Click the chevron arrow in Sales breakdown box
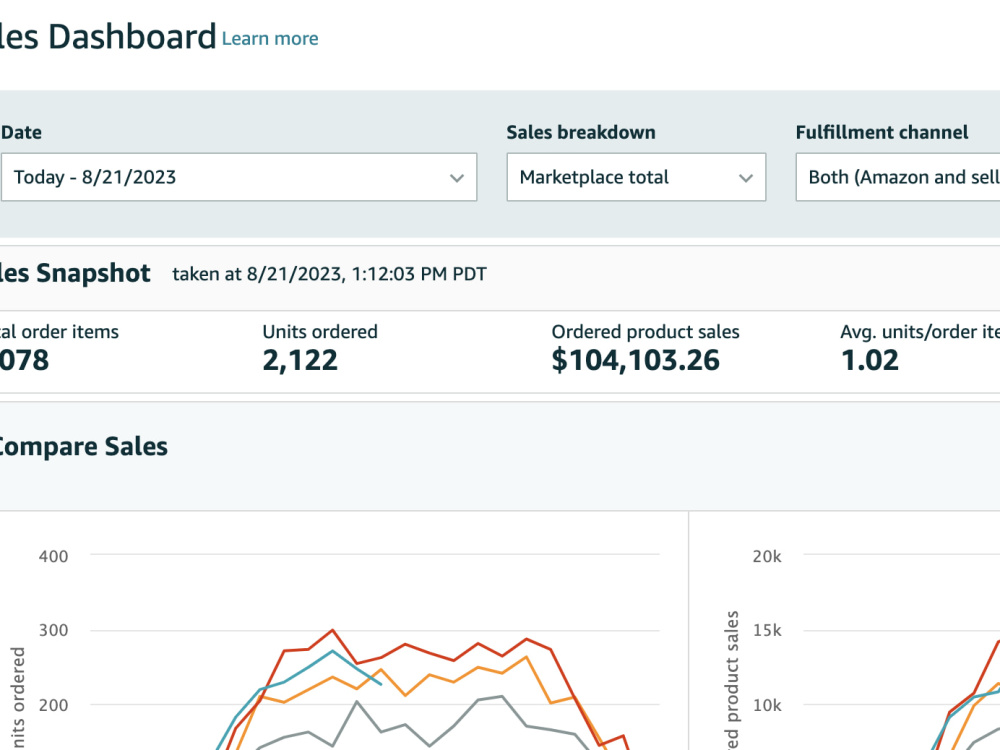 point(746,178)
